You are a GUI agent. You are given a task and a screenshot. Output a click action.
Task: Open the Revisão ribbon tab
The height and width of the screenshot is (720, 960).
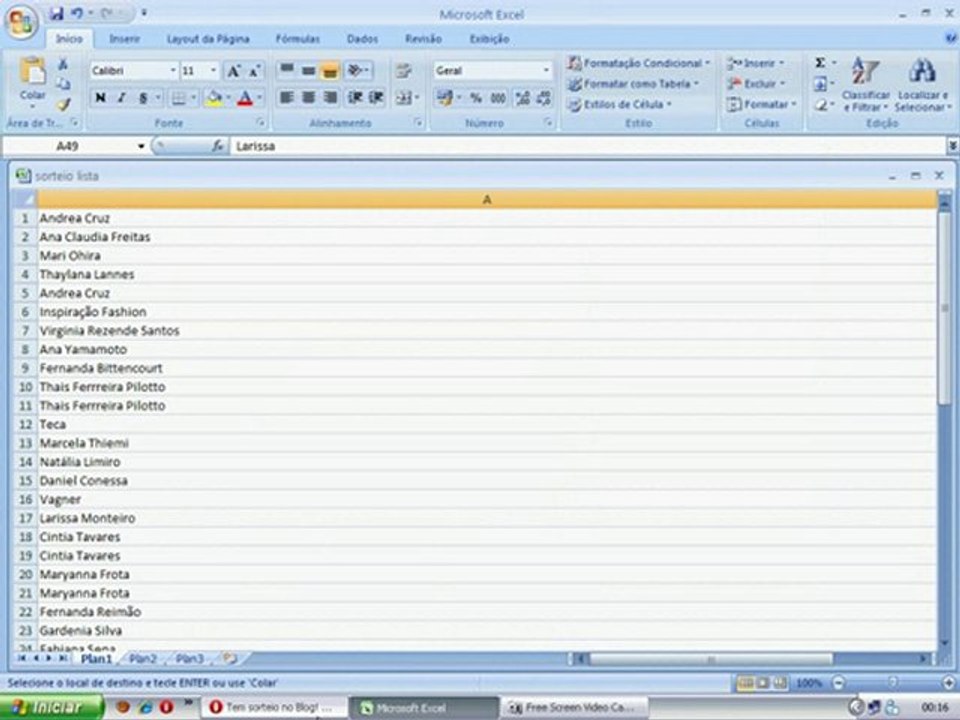click(x=423, y=39)
